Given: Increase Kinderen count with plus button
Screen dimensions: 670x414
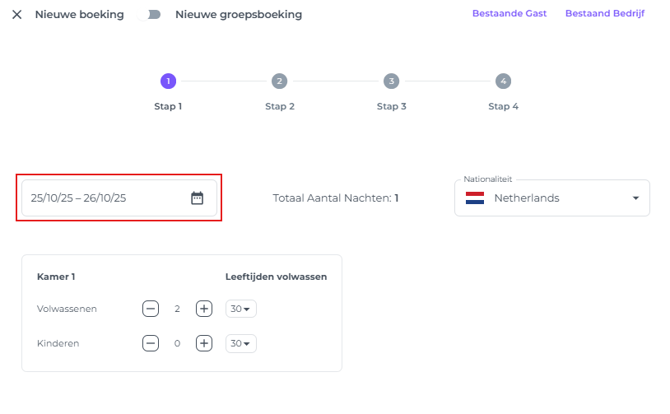Looking at the screenshot, I should (204, 343).
